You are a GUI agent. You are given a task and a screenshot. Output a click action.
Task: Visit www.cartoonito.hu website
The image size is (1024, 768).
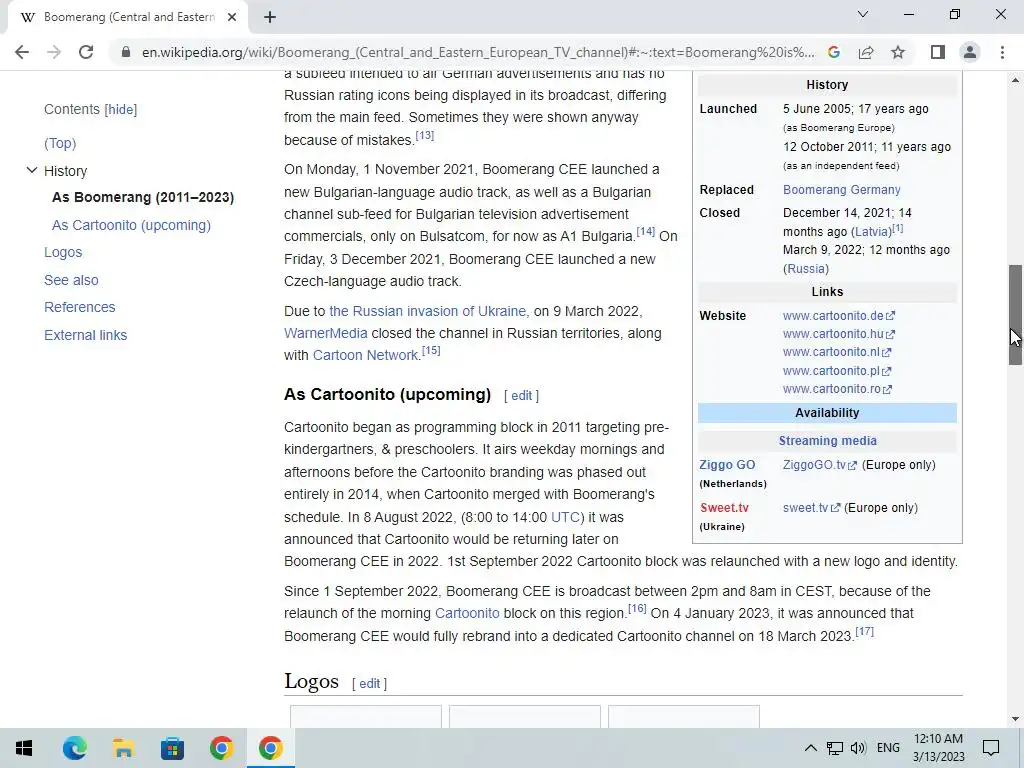[839, 334]
